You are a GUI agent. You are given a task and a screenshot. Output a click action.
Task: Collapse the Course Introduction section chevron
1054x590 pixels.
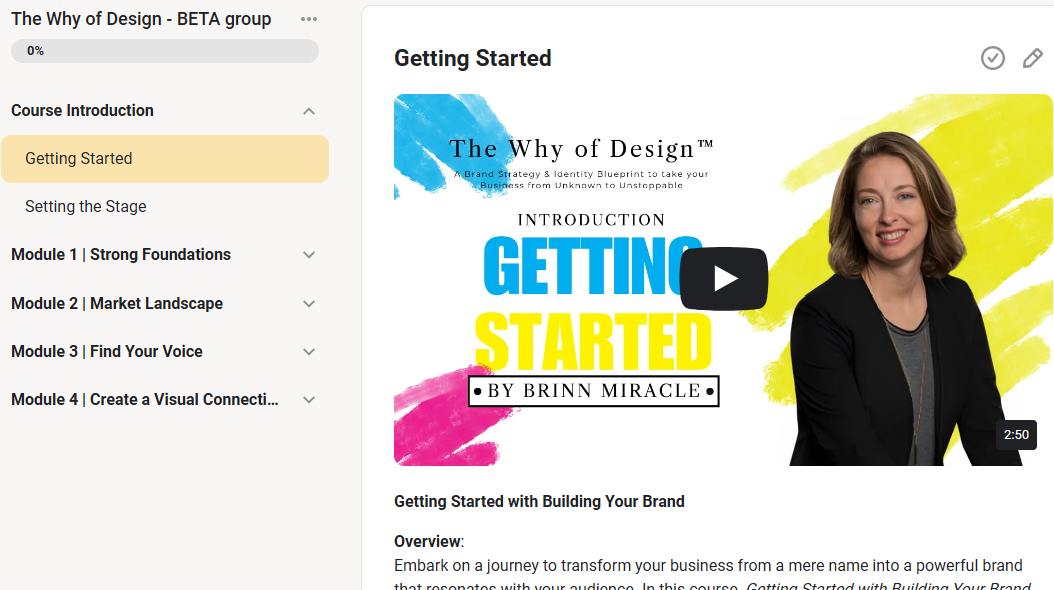[309, 111]
